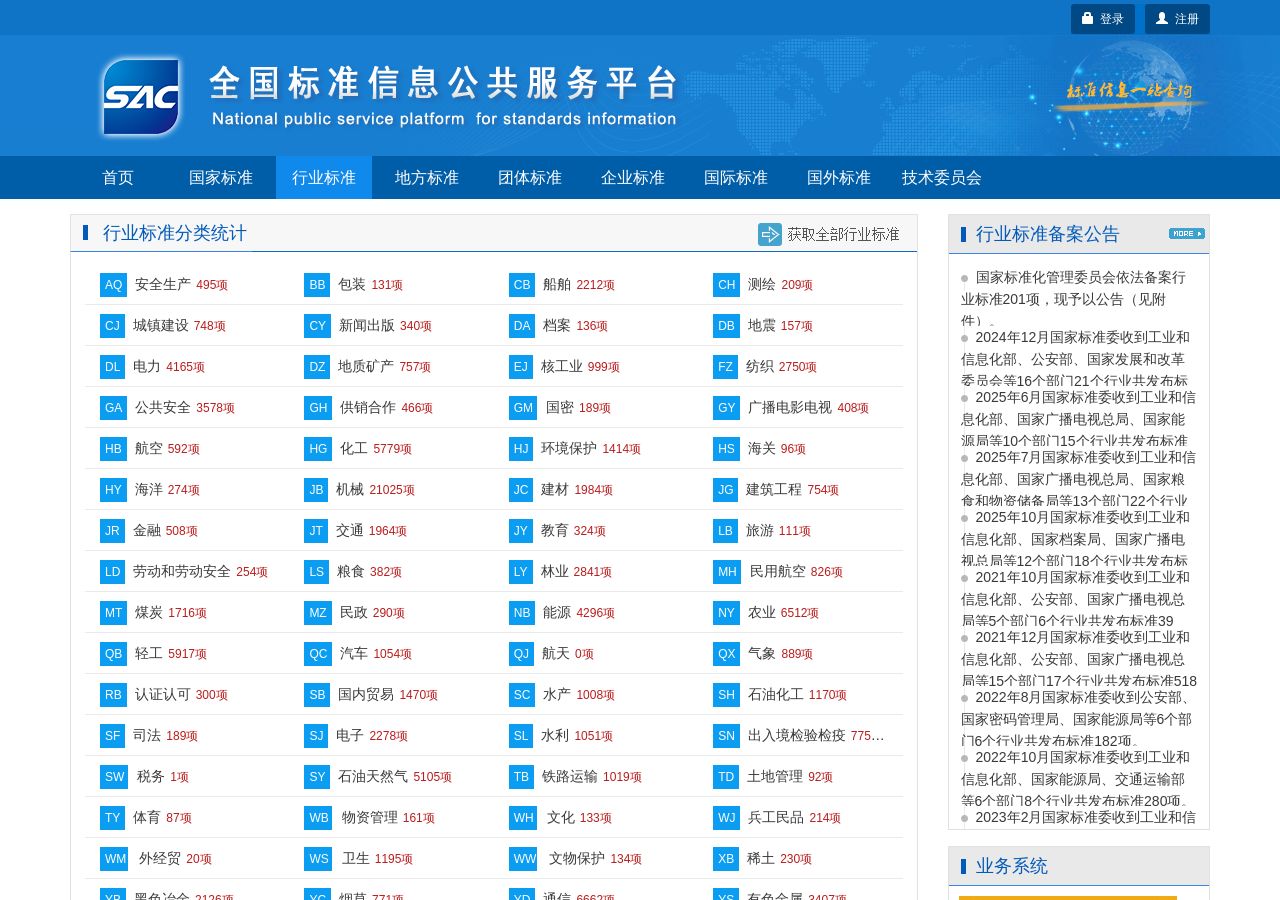Click the GH code badge for 供销合作
The image size is (1280, 900).
point(318,408)
